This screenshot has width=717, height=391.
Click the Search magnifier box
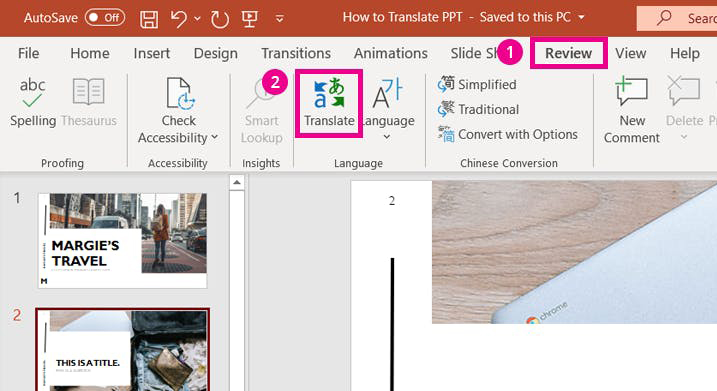[x=677, y=18]
